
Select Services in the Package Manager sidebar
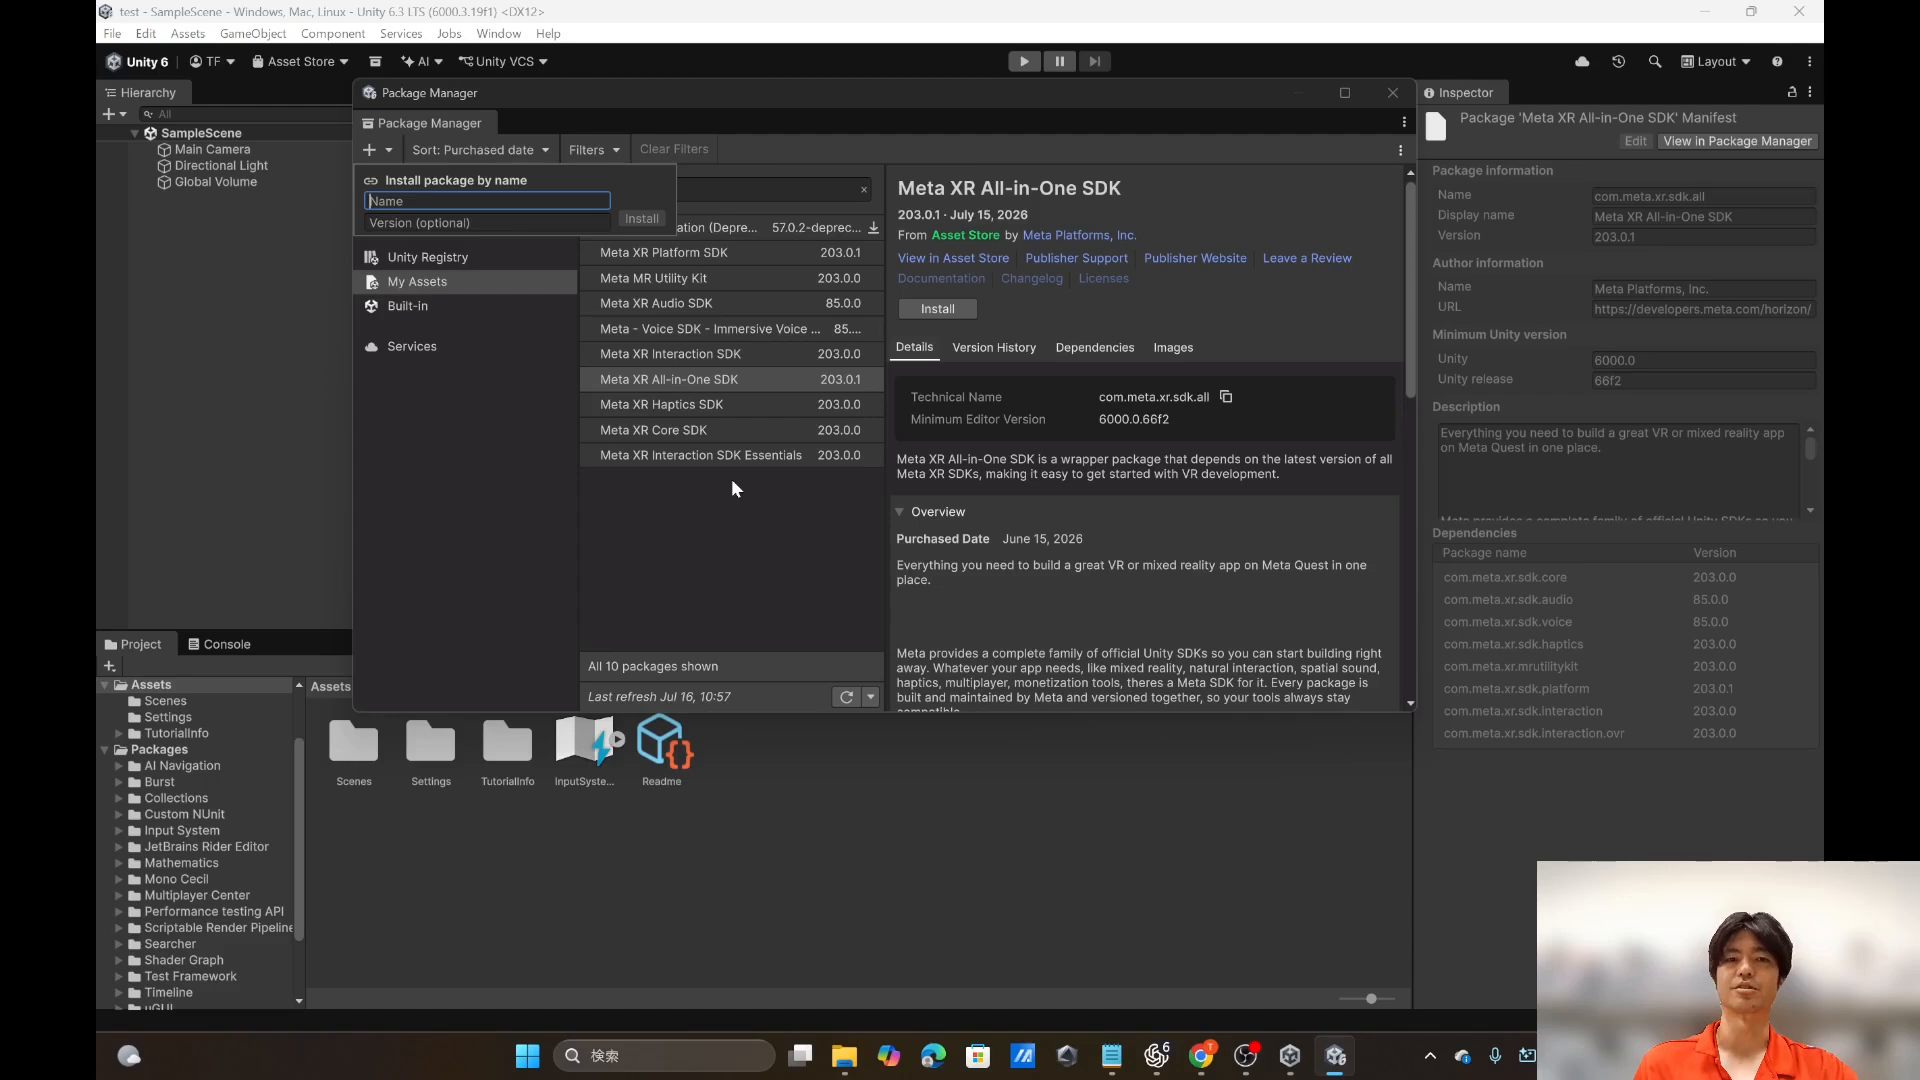[467, 347]
